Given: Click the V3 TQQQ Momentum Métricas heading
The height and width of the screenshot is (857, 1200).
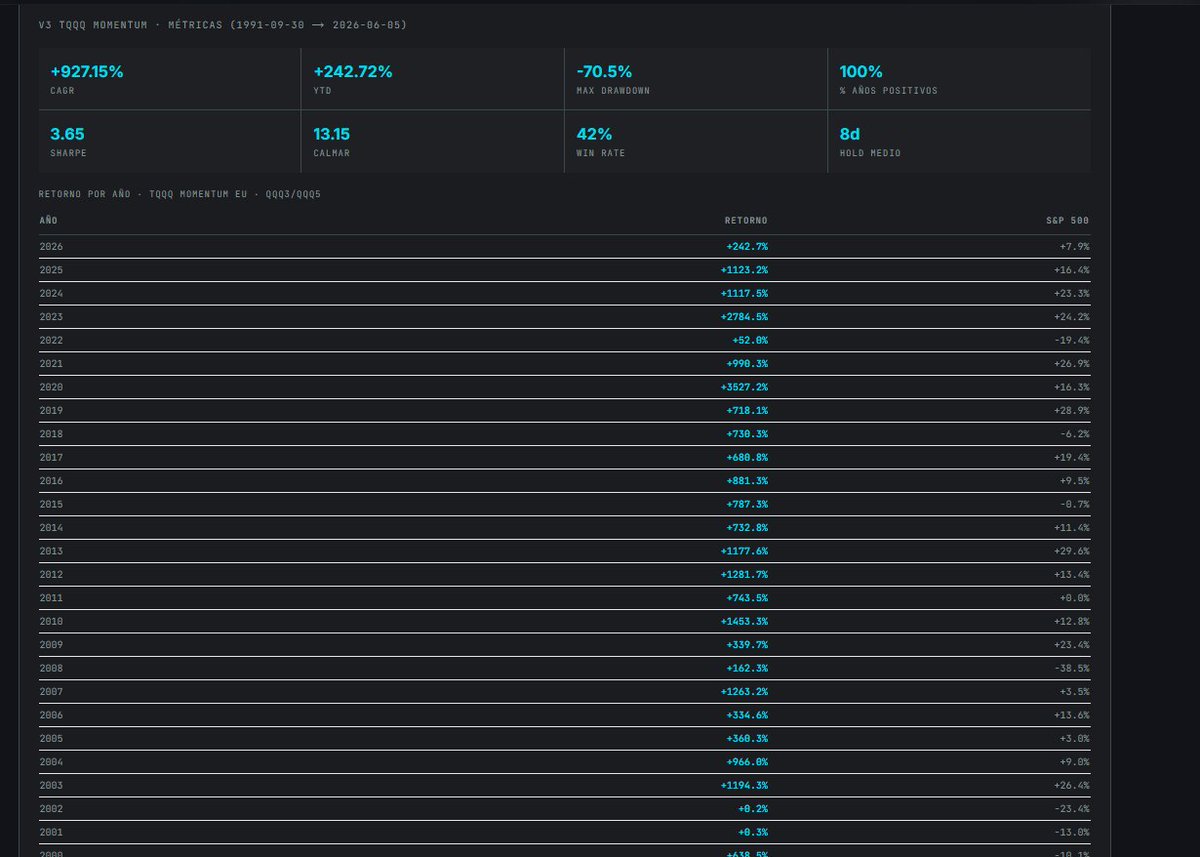Looking at the screenshot, I should point(222,24).
